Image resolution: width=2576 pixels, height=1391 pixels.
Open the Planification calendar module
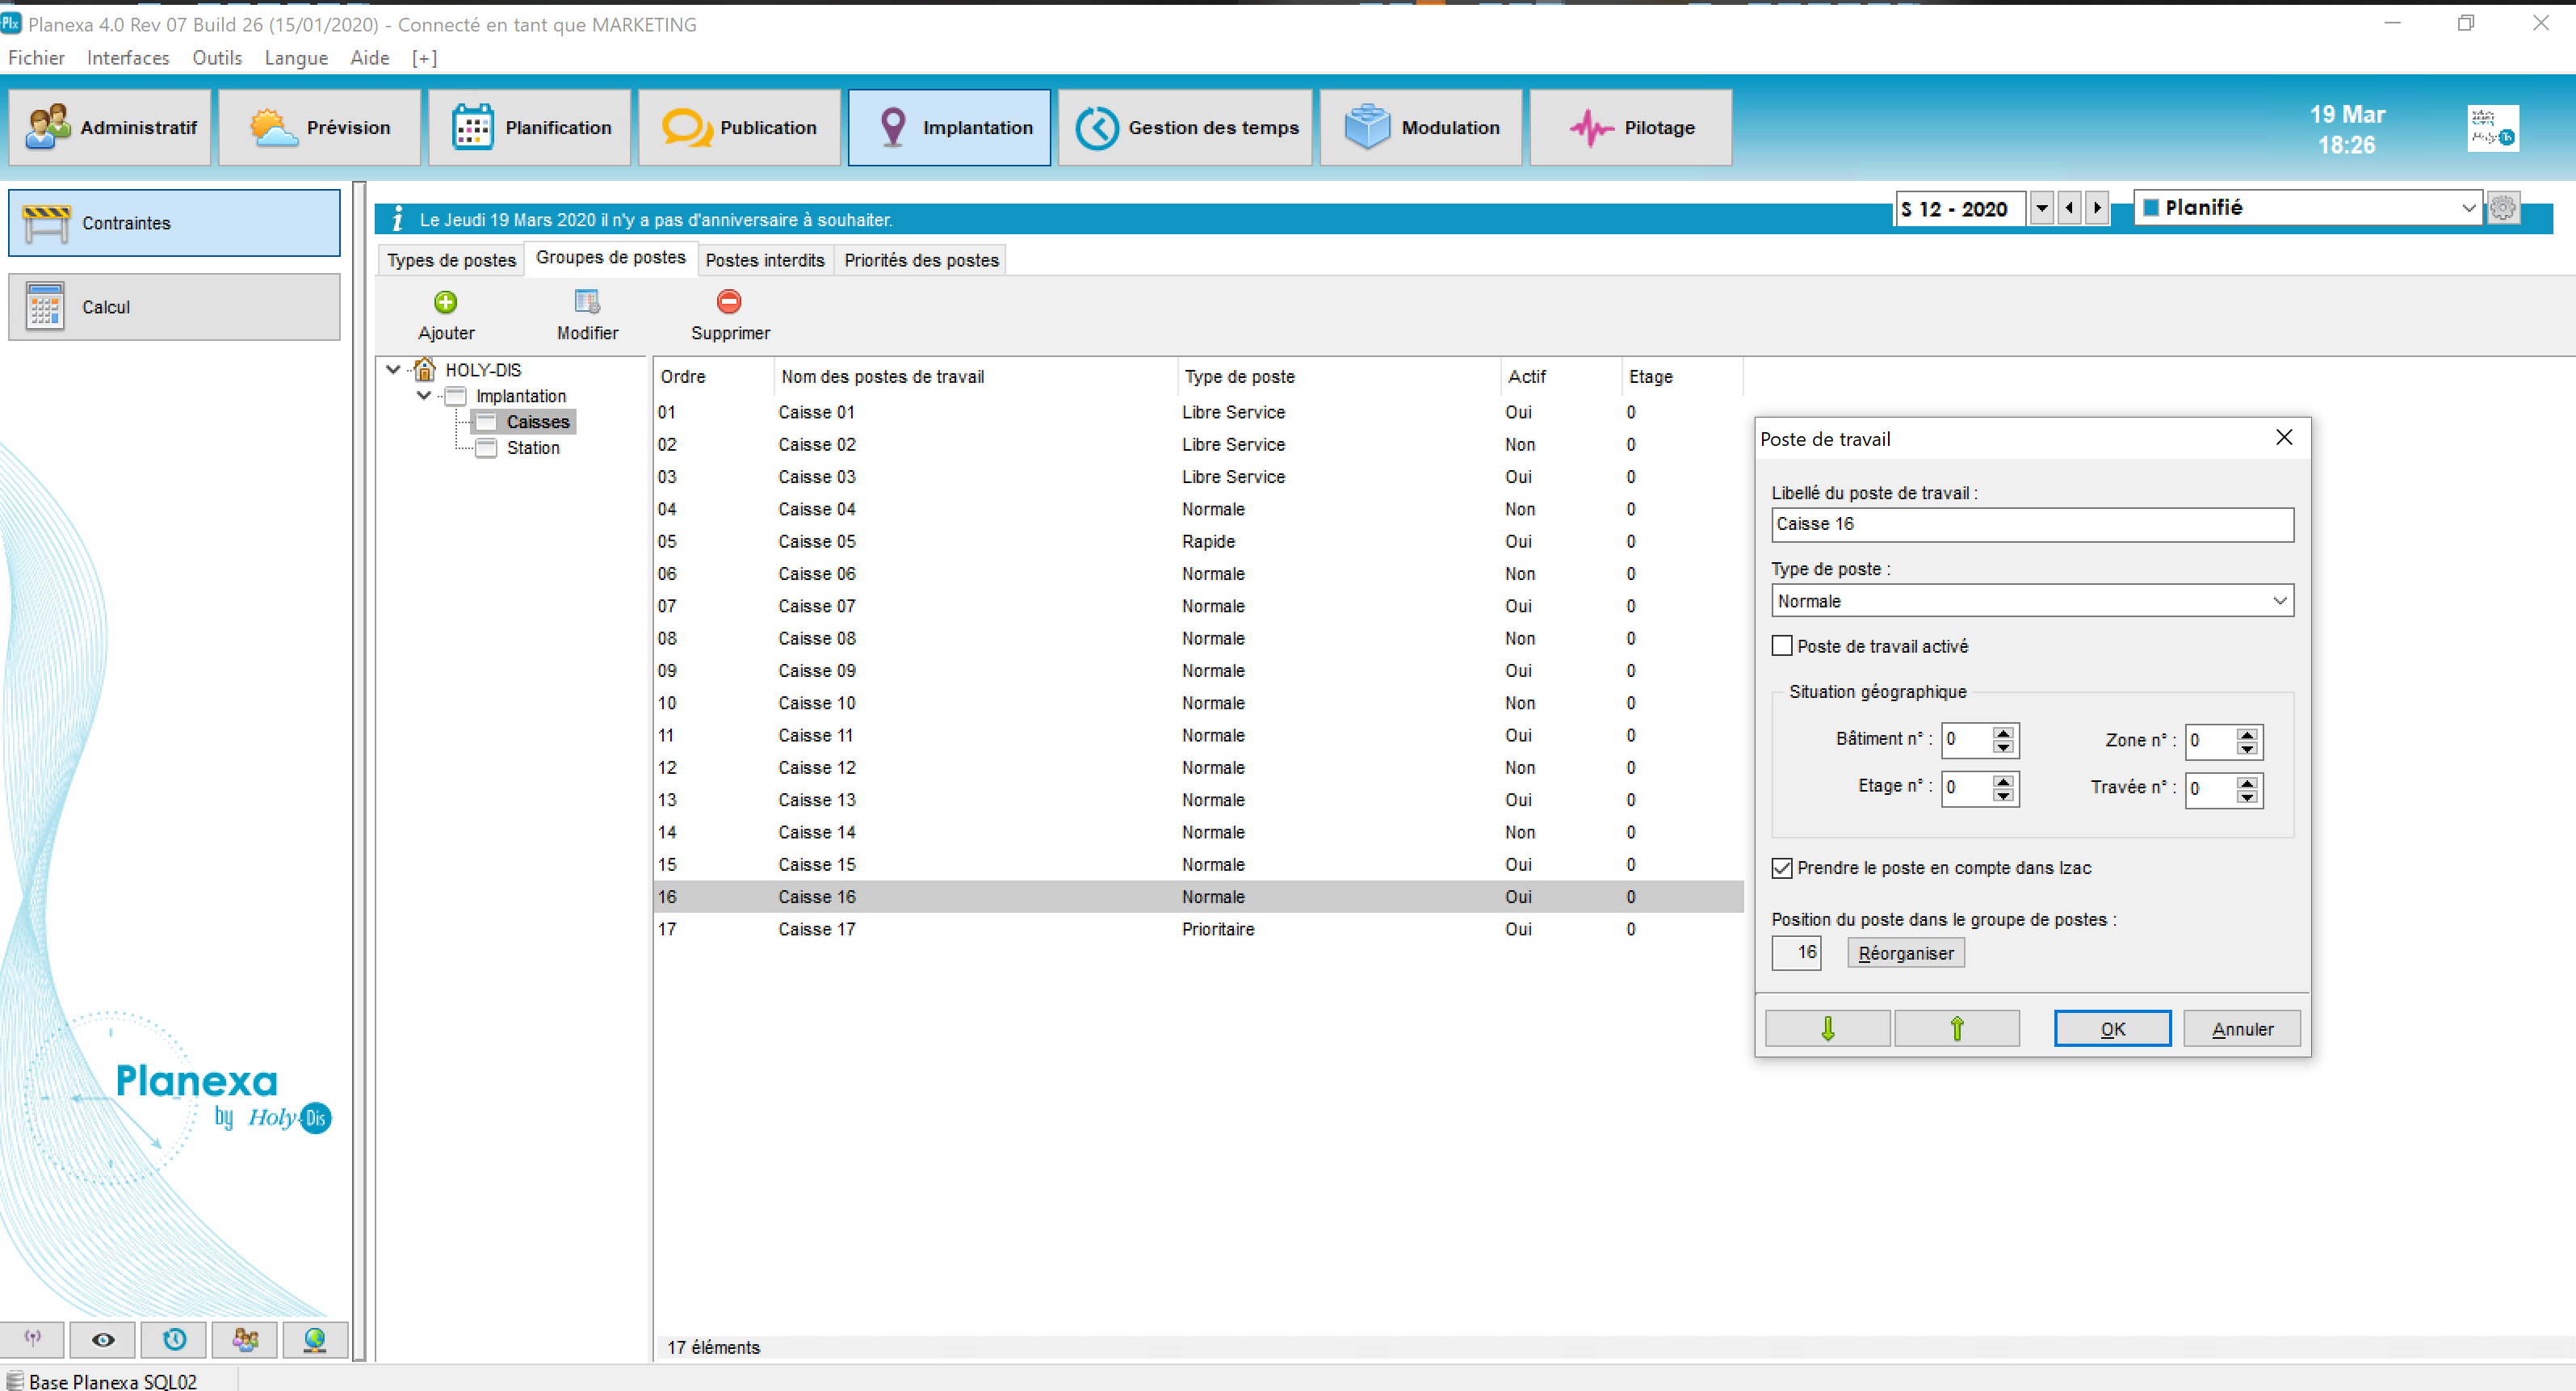pos(530,128)
